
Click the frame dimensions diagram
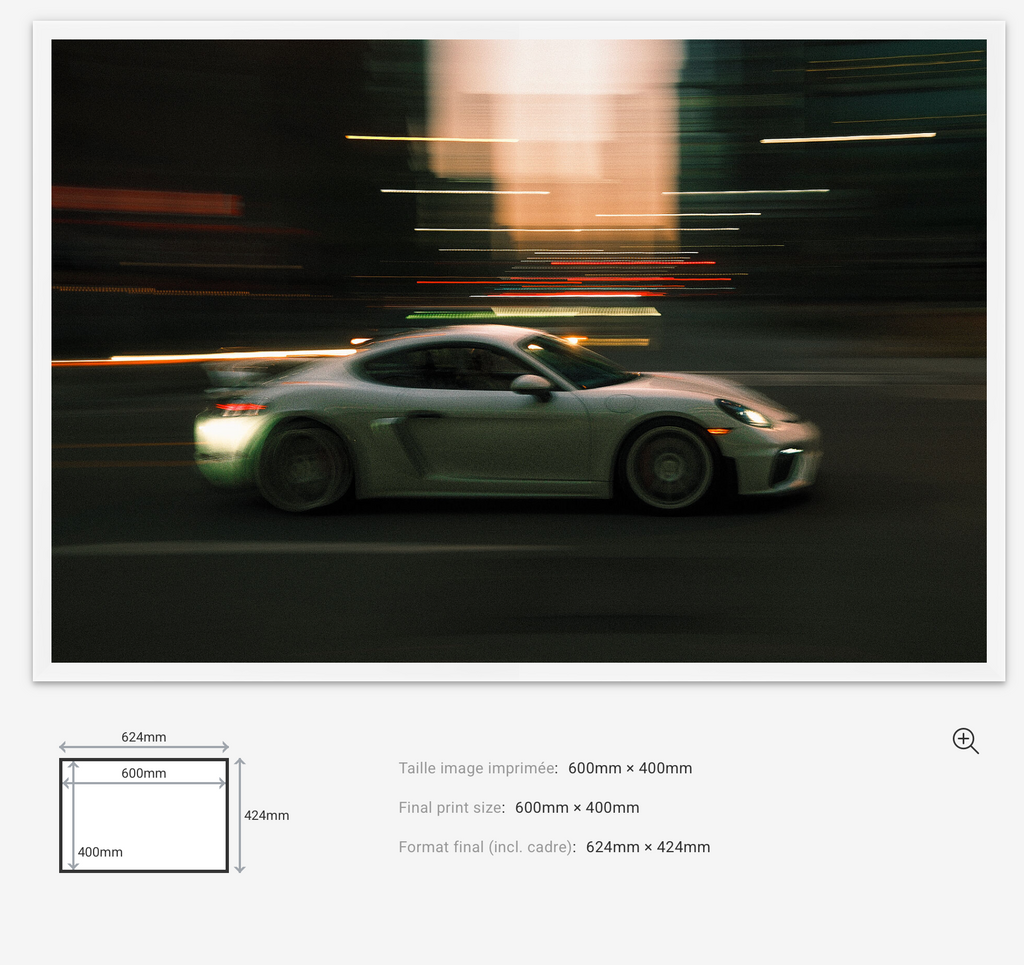click(174, 802)
